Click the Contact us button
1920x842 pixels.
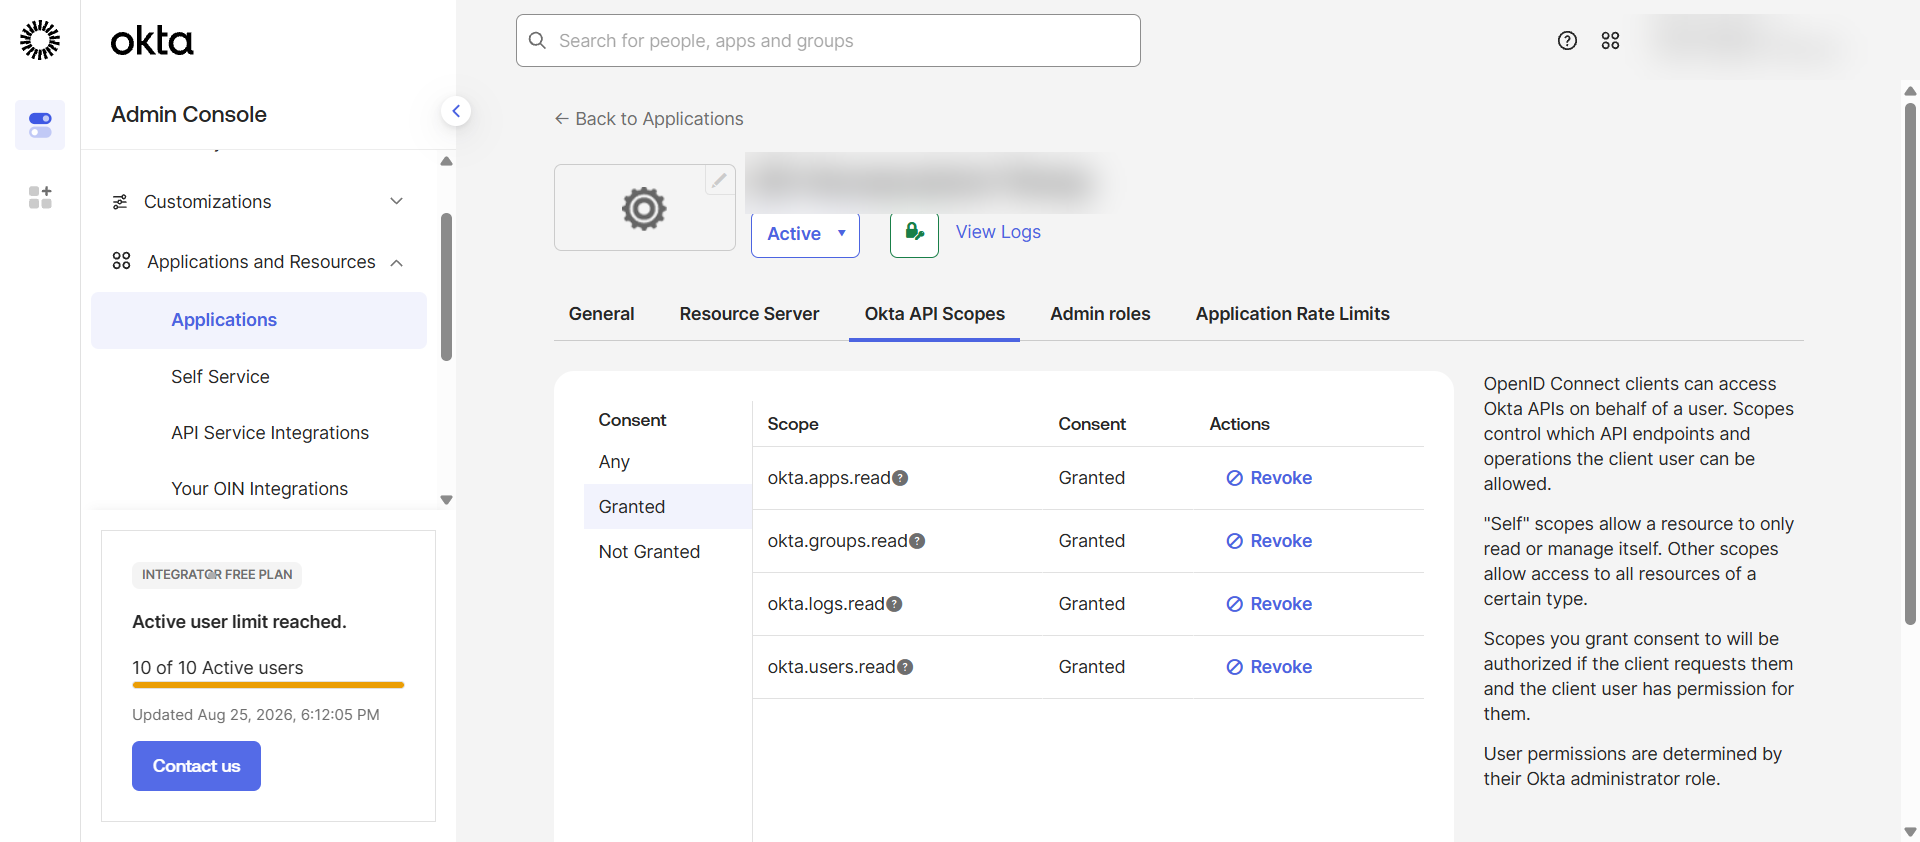pos(196,766)
